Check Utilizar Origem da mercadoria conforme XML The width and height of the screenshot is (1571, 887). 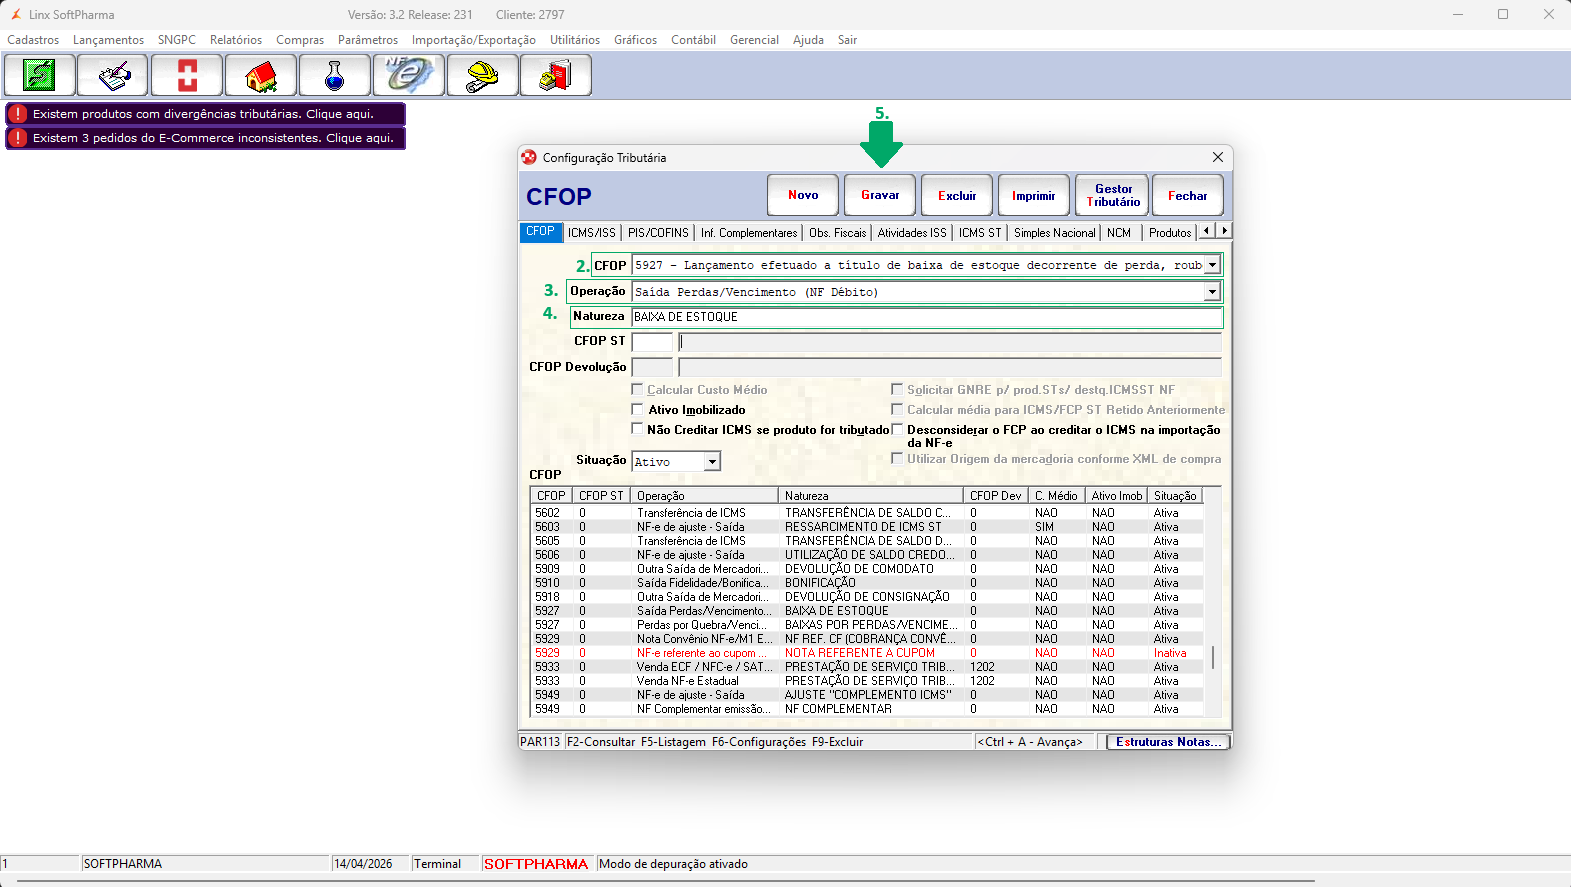tap(897, 458)
